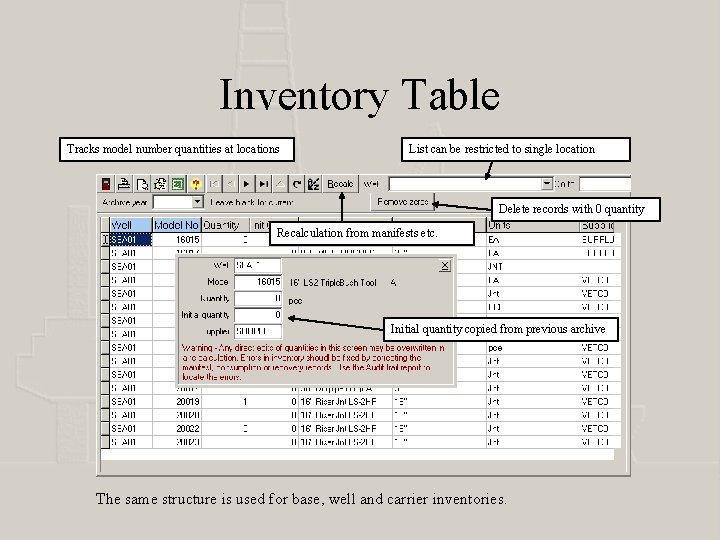
Task: Click the Model field showing 16015
Action: click(x=258, y=282)
